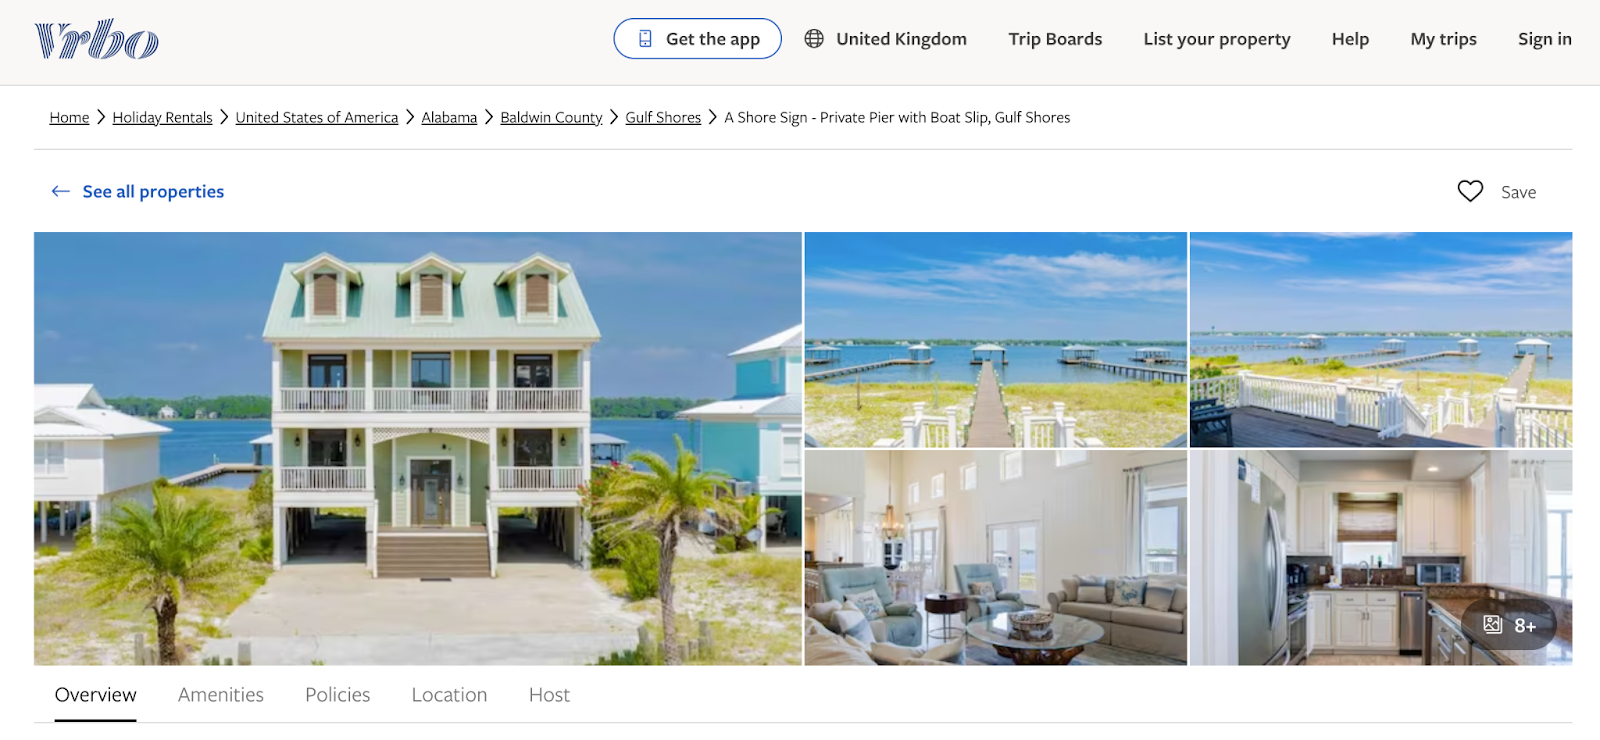Go to the Gulf Shores breadcrumb
Viewport: 1600px width, 740px height.
tap(663, 117)
